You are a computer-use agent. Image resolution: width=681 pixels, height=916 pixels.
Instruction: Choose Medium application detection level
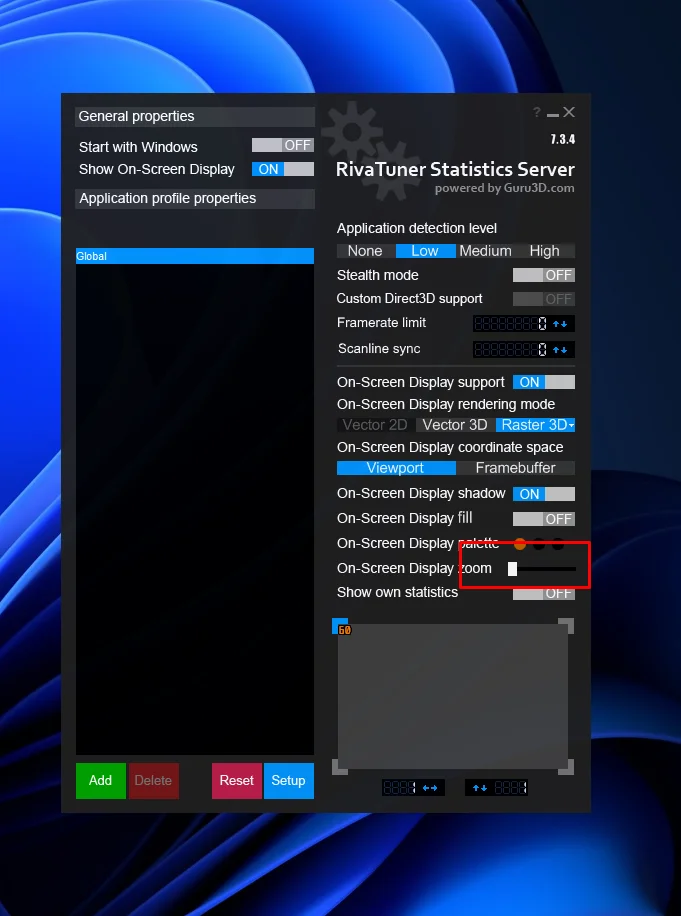[x=485, y=251]
